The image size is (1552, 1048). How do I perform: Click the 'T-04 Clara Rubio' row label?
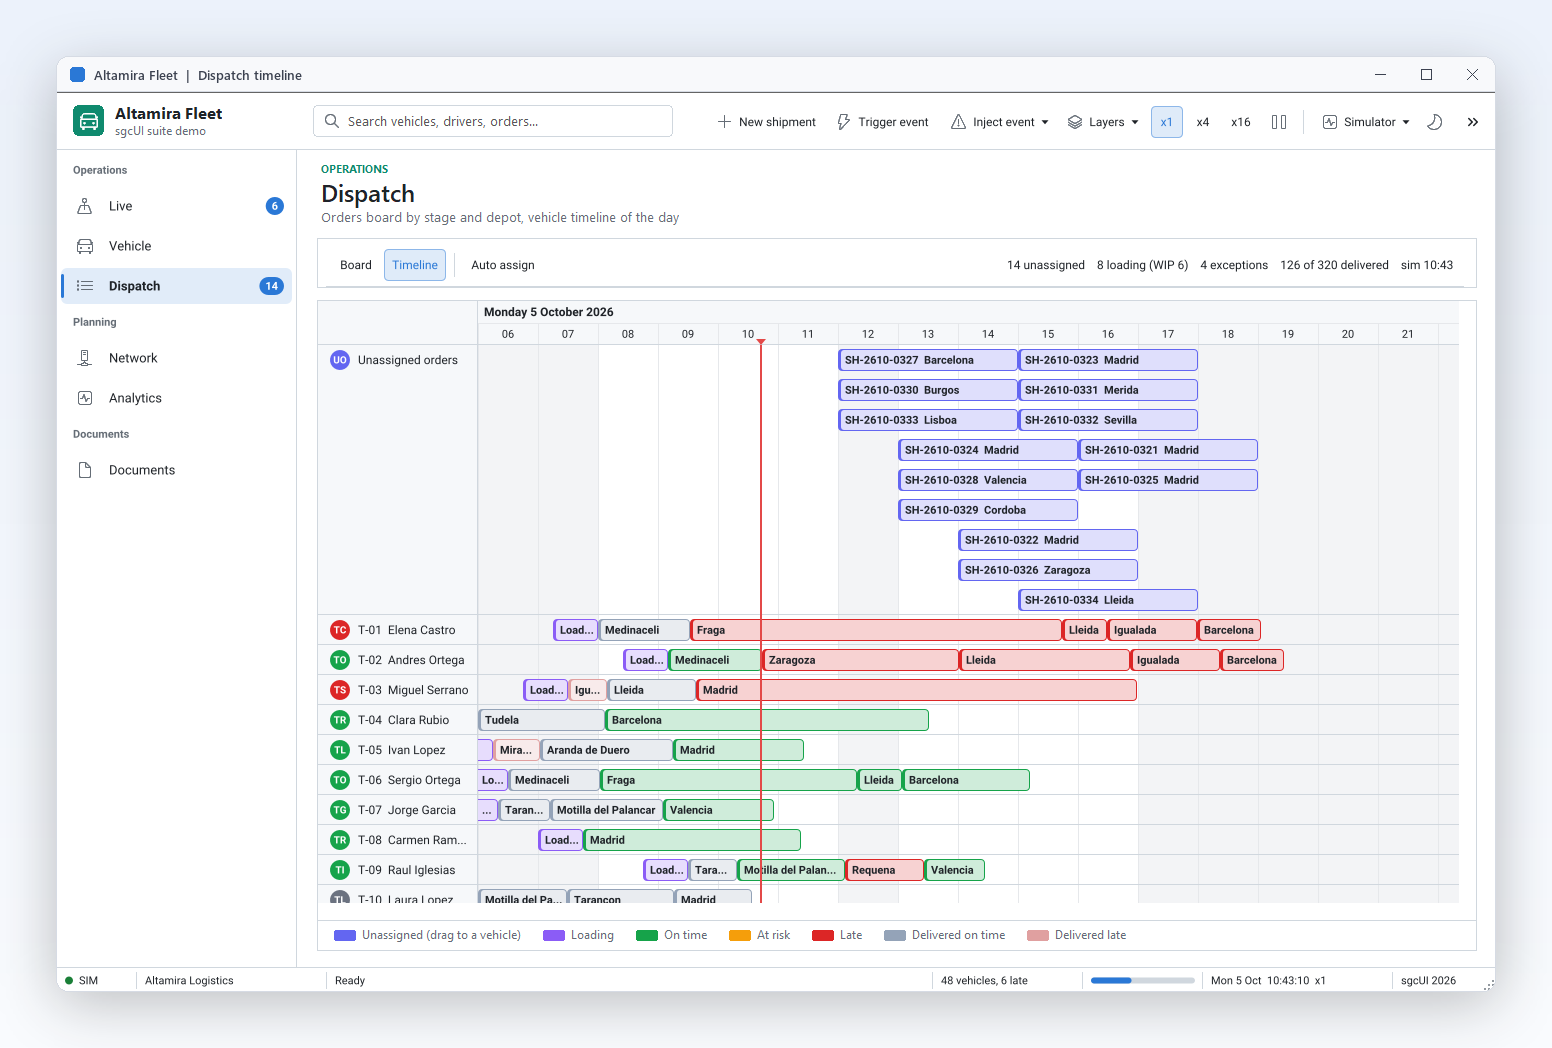click(404, 720)
